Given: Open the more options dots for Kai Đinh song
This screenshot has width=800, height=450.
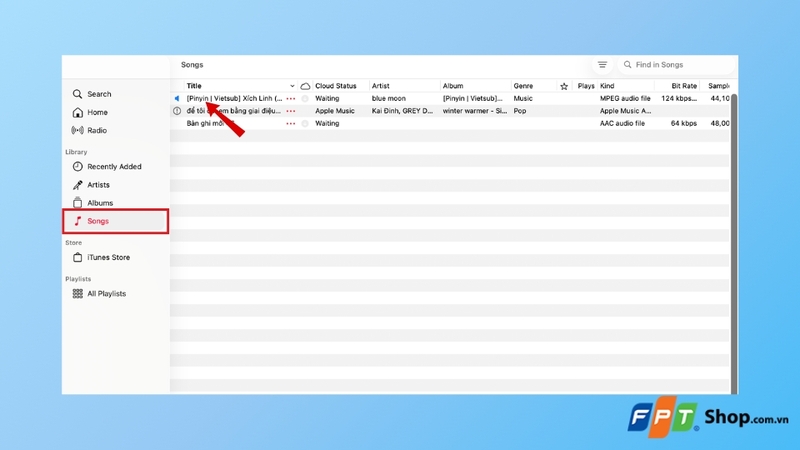Looking at the screenshot, I should (x=291, y=111).
